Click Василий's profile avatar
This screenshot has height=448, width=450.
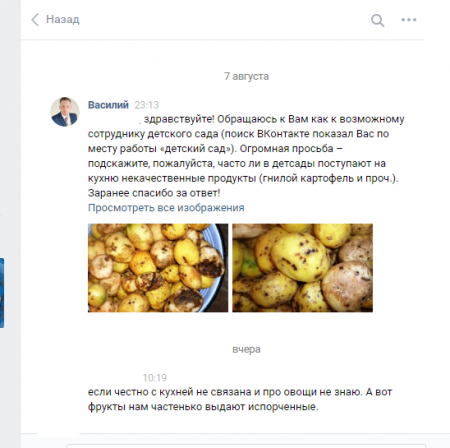65,112
